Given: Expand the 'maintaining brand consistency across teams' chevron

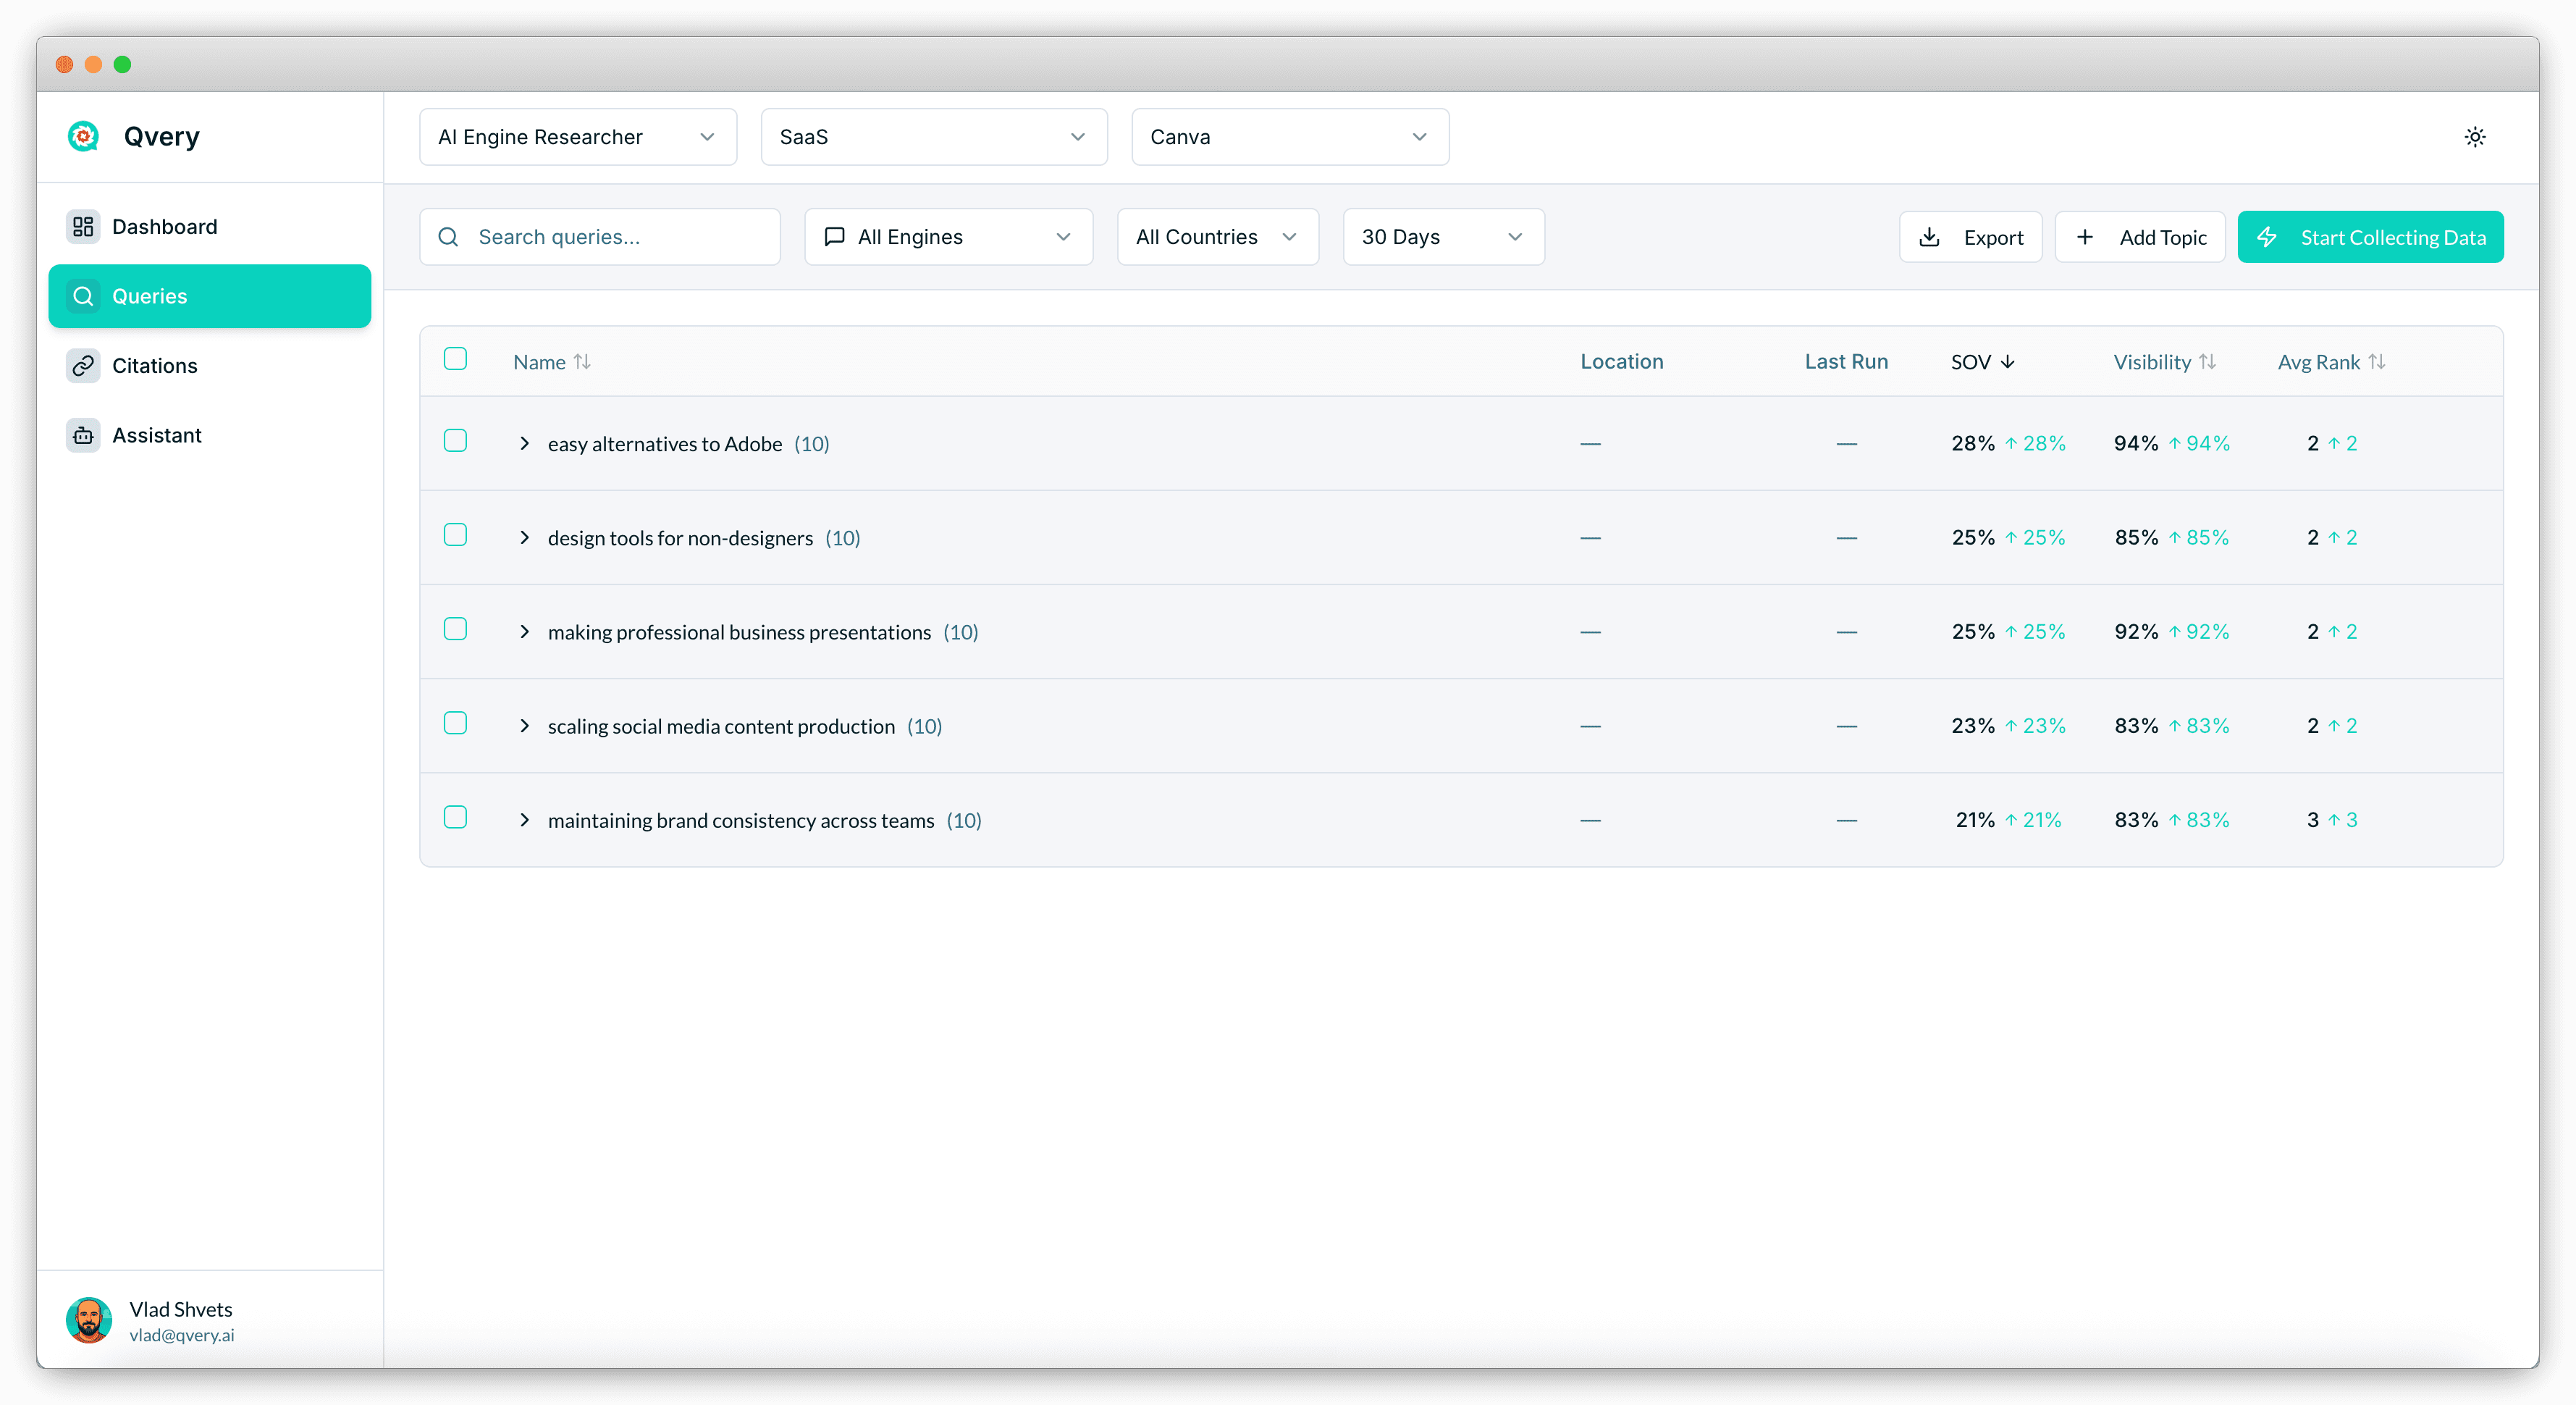Looking at the screenshot, I should 524,820.
